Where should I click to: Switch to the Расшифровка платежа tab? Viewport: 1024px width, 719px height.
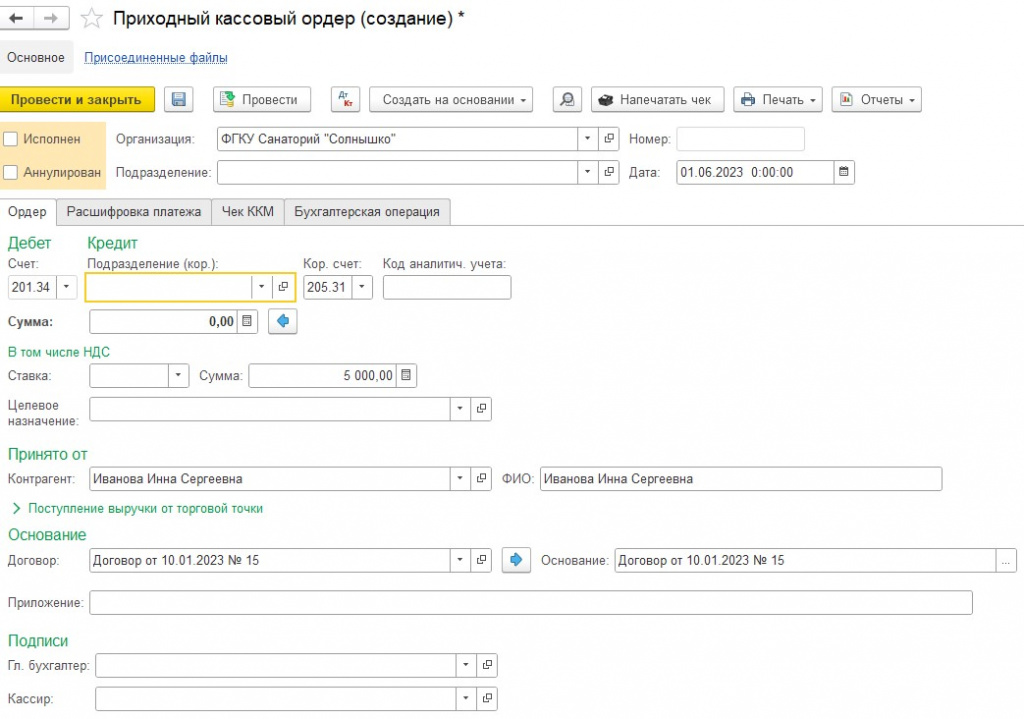134,212
